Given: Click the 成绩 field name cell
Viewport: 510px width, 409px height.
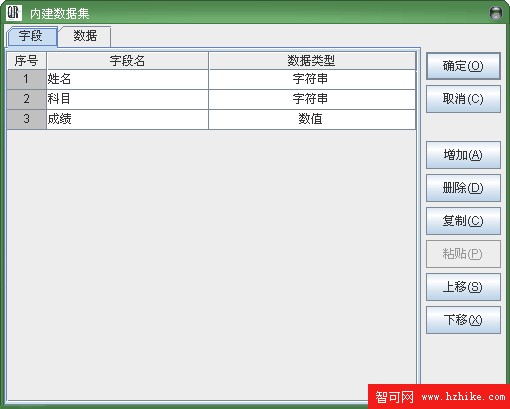Looking at the screenshot, I should pyautogui.click(x=127, y=119).
